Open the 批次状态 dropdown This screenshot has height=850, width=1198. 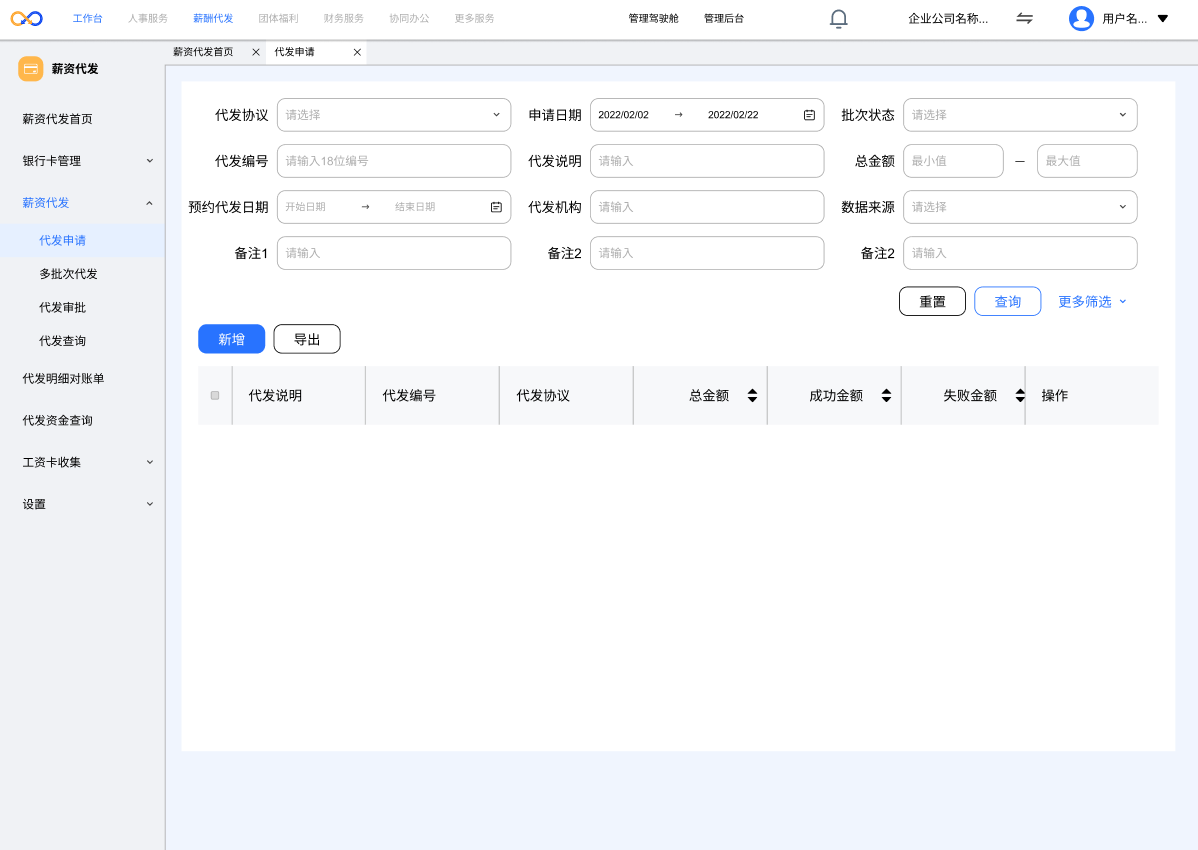[x=1020, y=115]
